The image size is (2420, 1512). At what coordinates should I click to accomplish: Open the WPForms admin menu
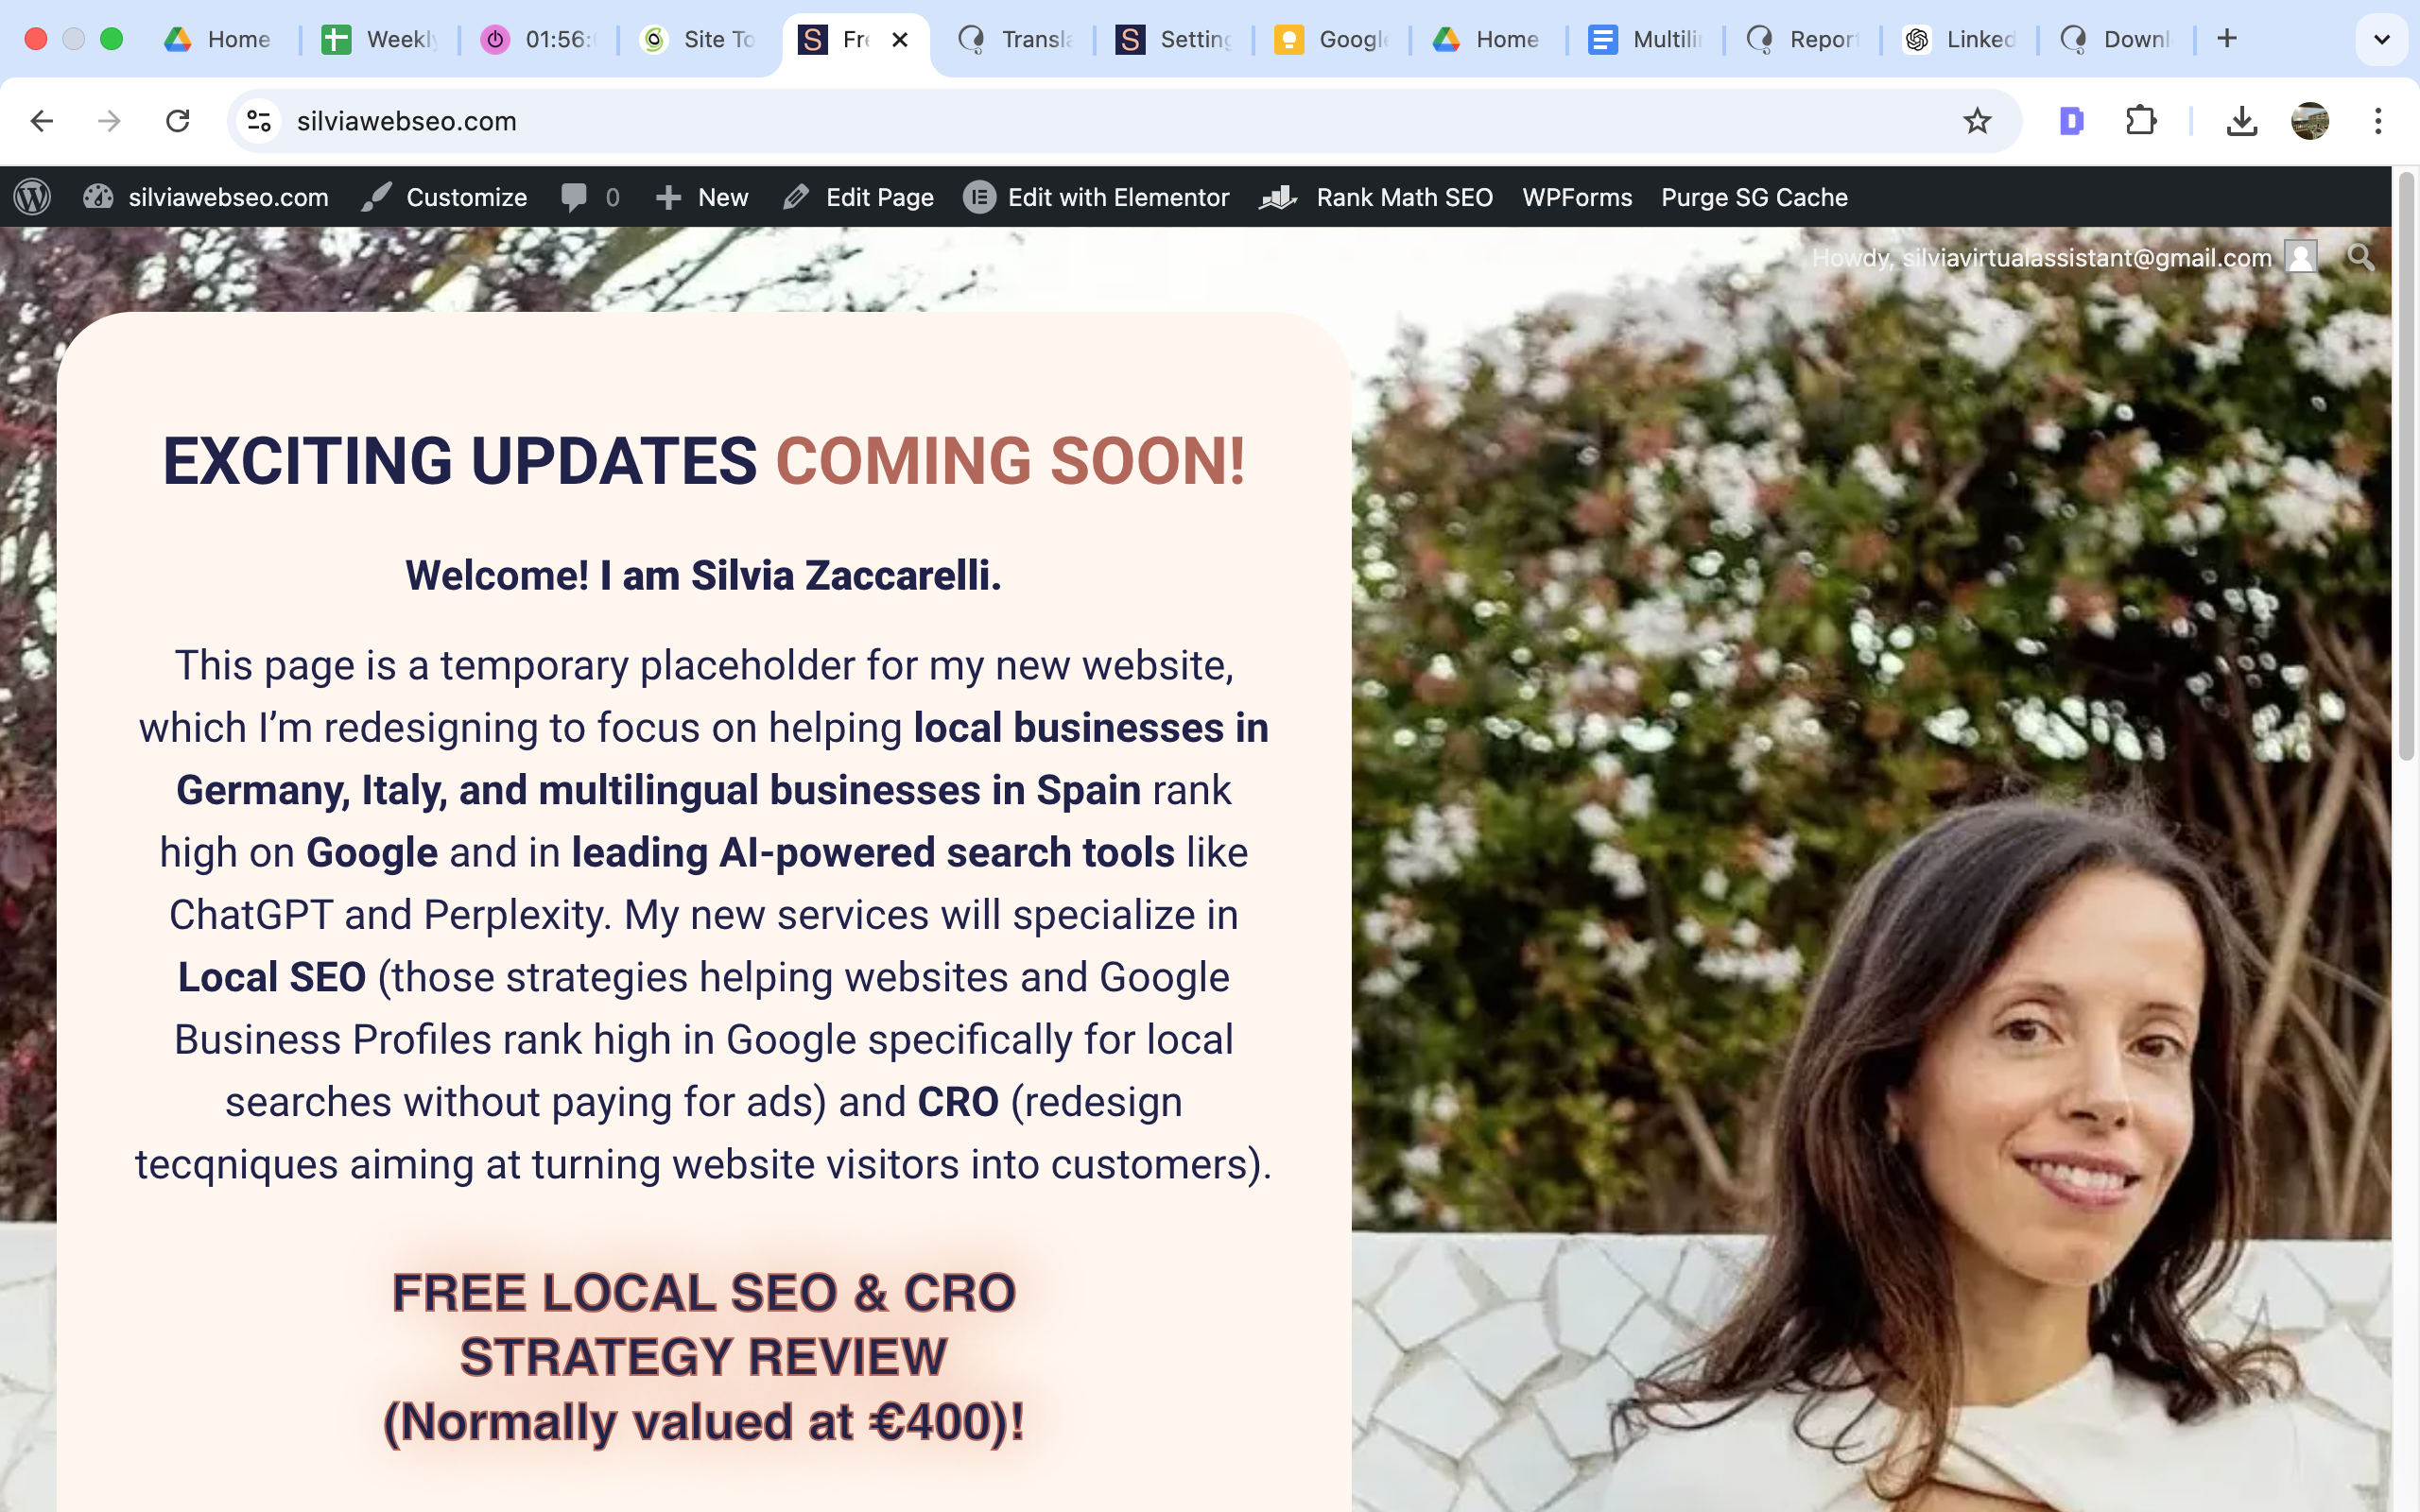pos(1577,197)
